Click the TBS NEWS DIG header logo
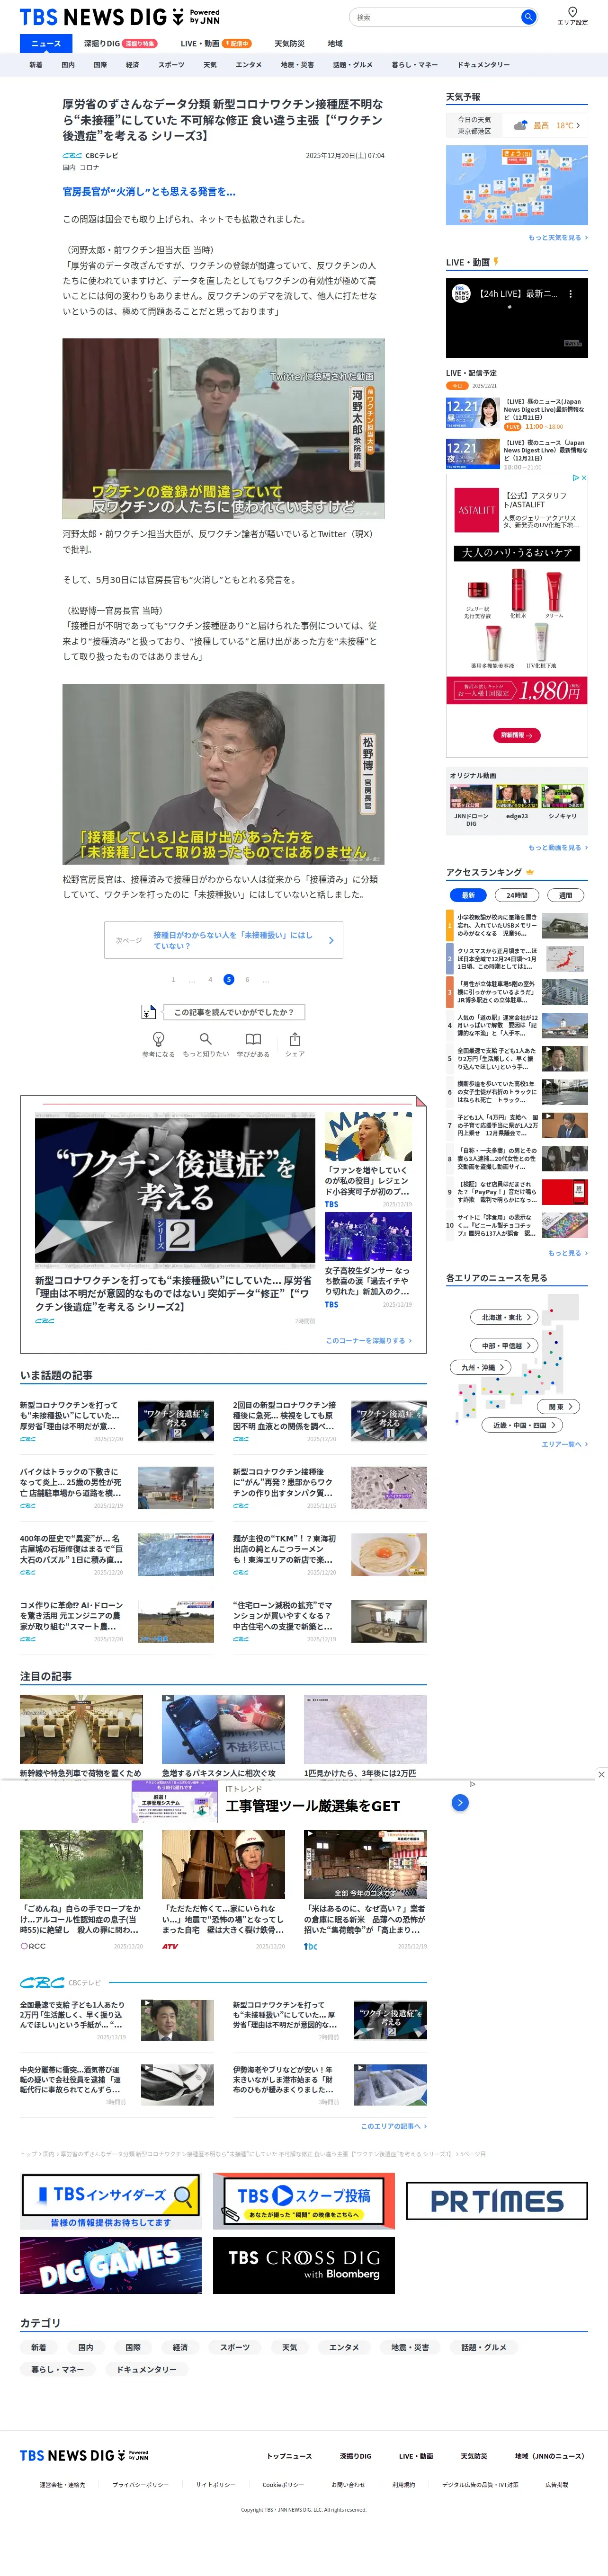Viewport: 608px width, 2576px height. [119, 17]
